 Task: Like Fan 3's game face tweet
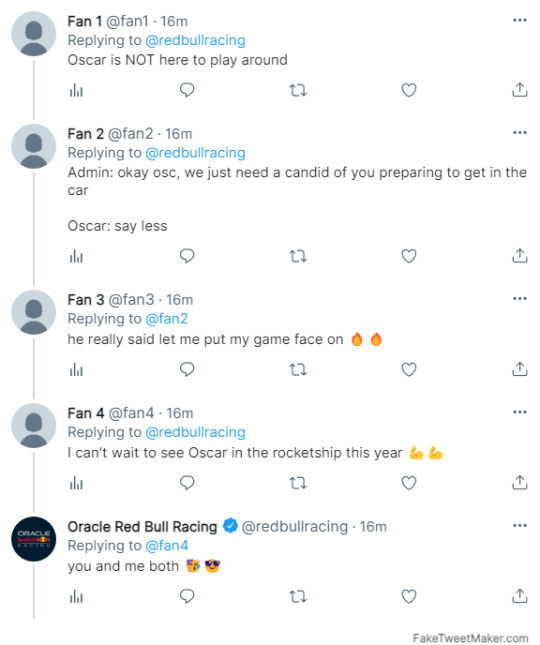[409, 369]
